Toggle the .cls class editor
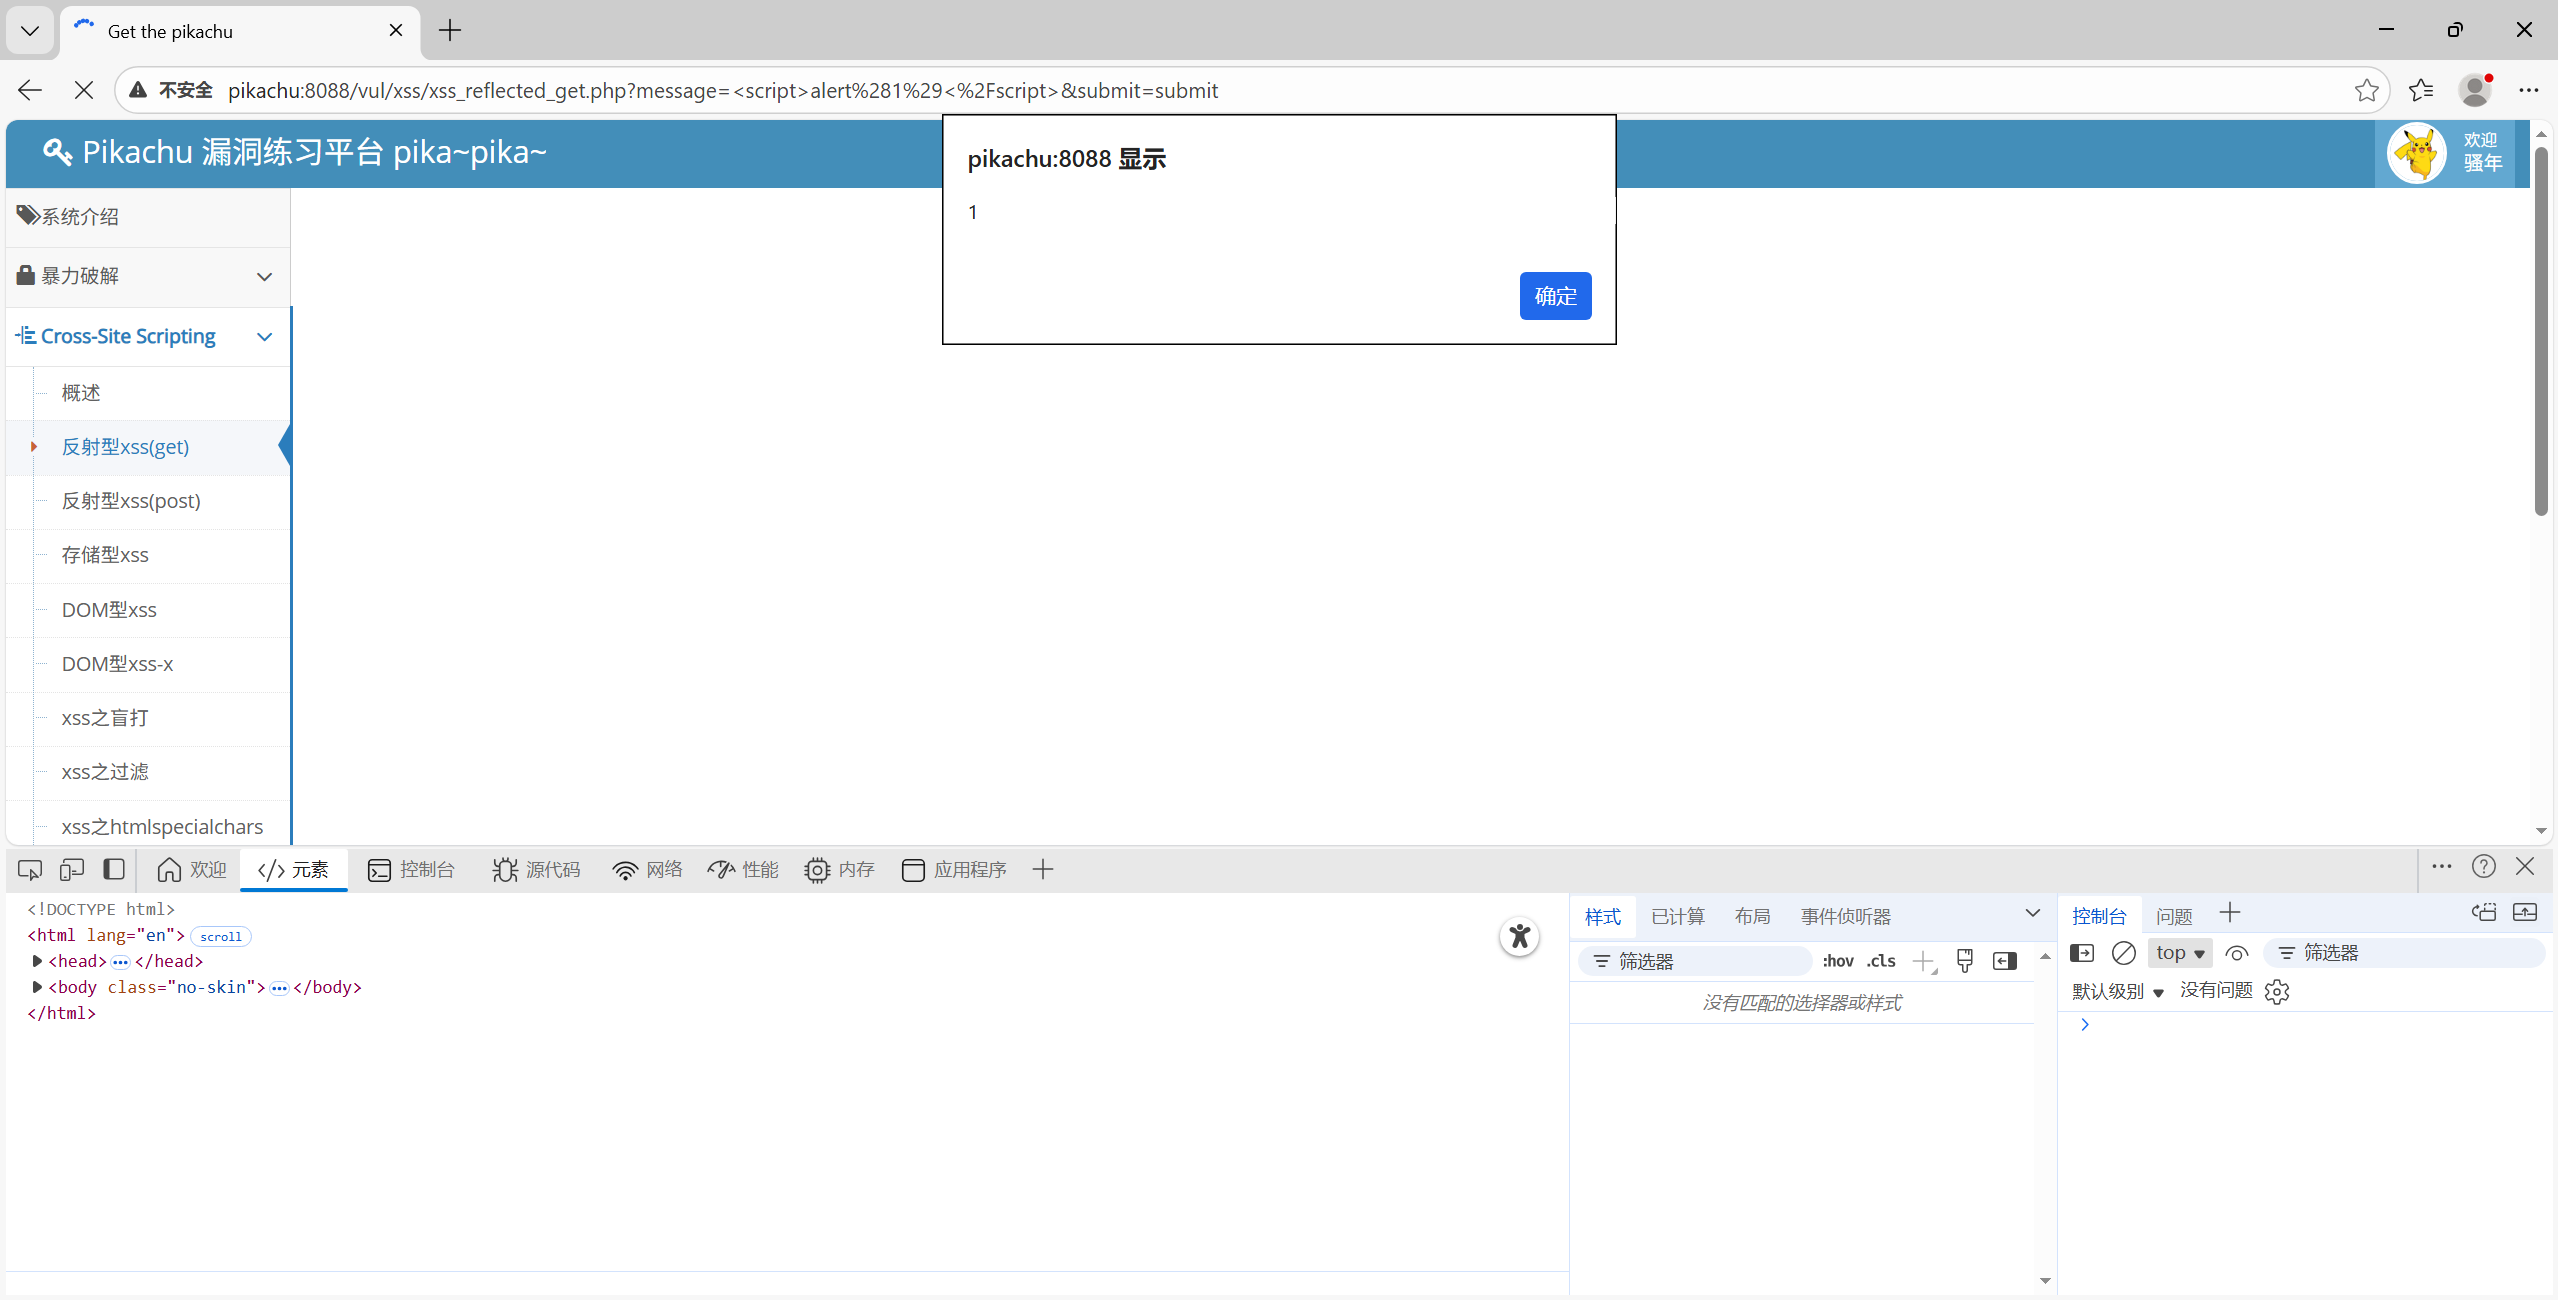The height and width of the screenshot is (1300, 2558). tap(1880, 961)
